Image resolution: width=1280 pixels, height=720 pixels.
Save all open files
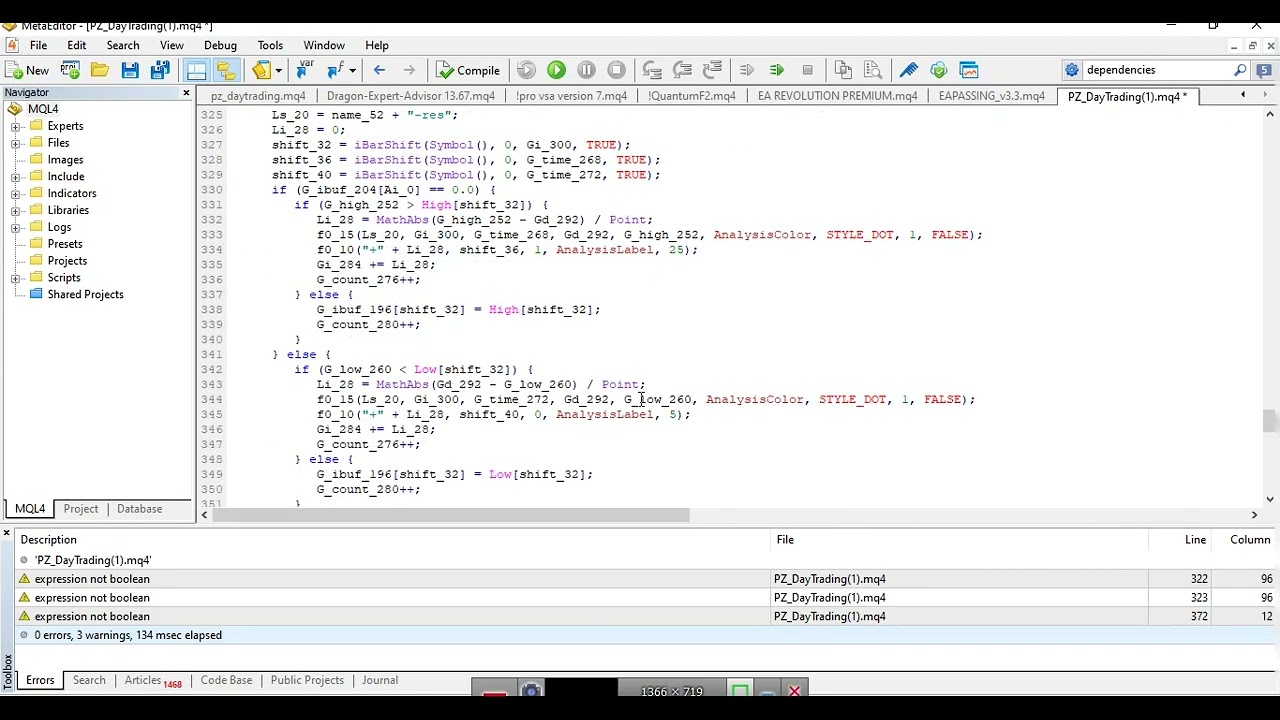coord(160,70)
